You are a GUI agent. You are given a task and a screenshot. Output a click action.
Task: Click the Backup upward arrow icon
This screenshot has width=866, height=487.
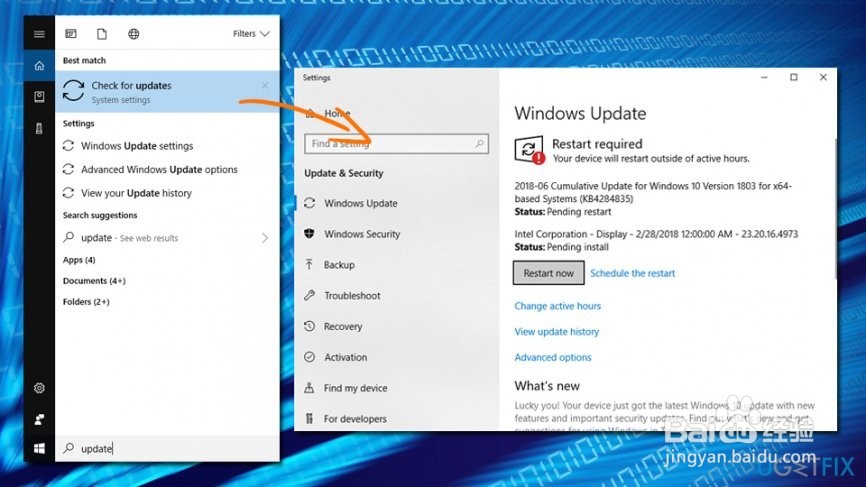(x=309, y=264)
